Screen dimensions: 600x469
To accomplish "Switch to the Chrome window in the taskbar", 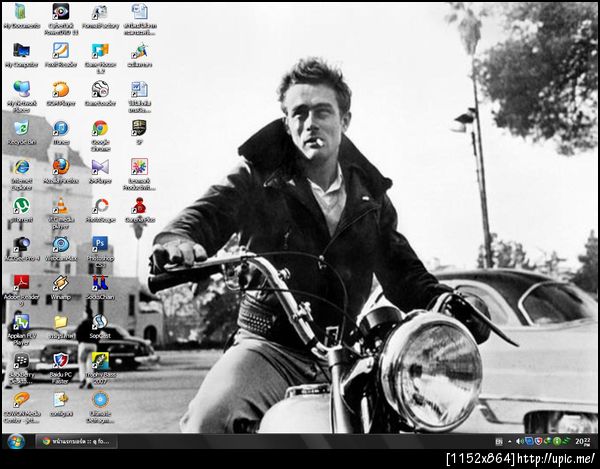I will pos(76,441).
